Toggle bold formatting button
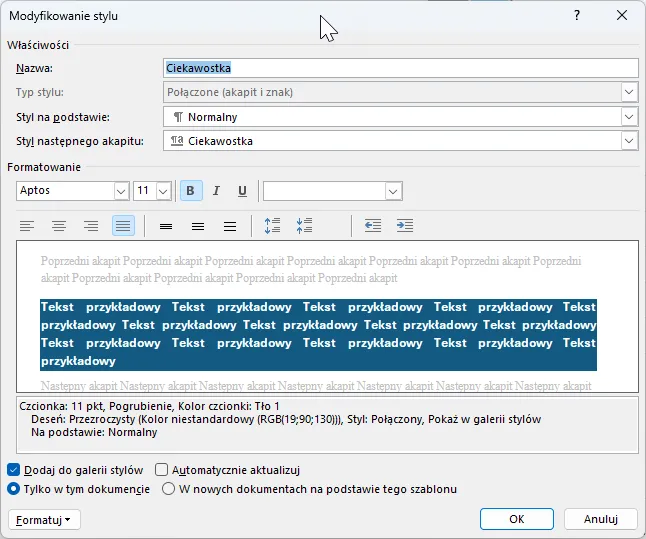This screenshot has height=539, width=646. coord(190,191)
